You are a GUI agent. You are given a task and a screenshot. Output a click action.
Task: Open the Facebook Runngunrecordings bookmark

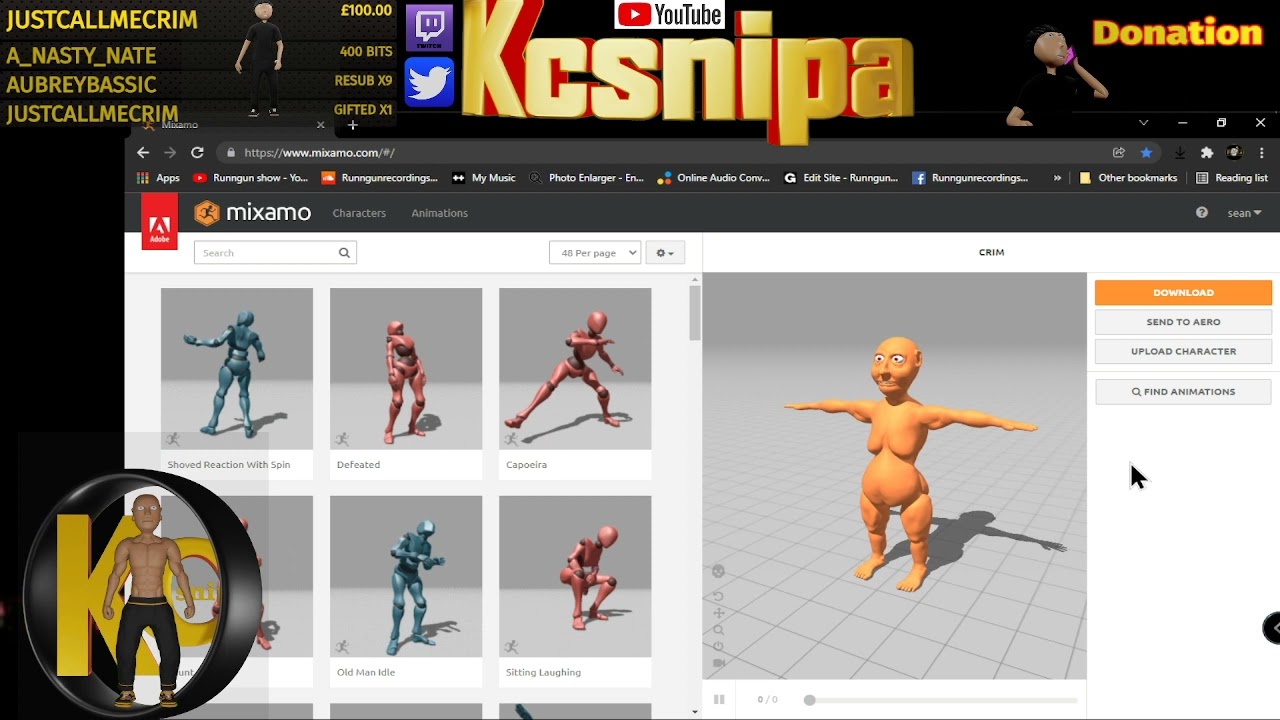coord(970,178)
